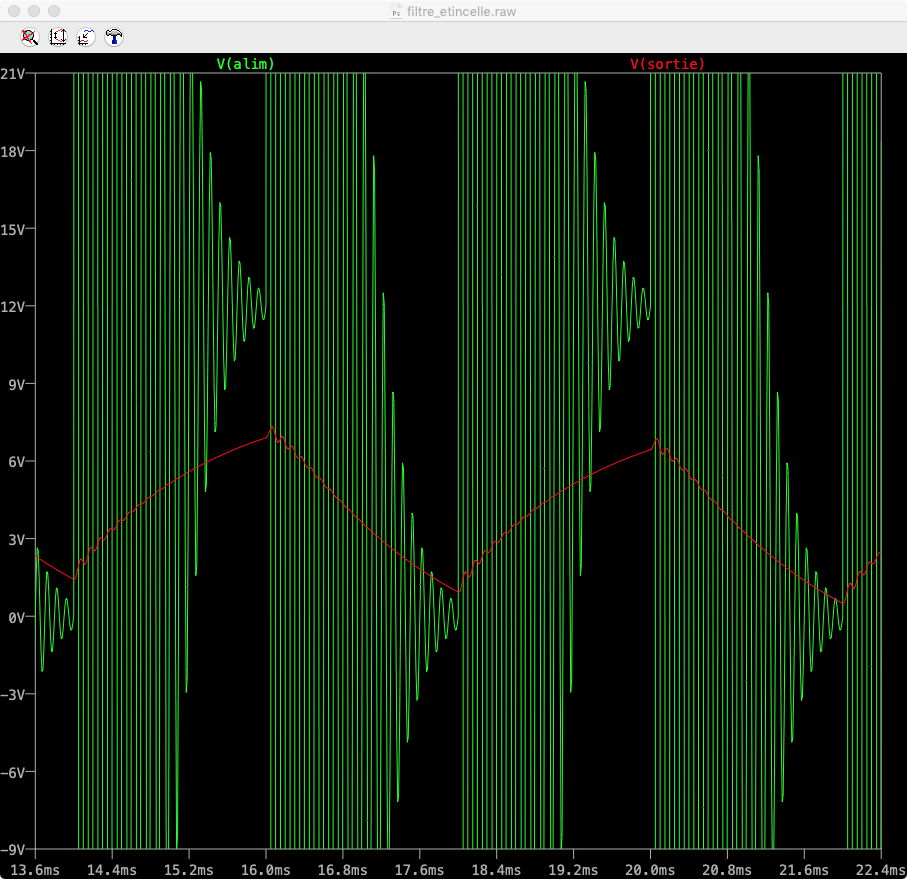The width and height of the screenshot is (907, 879).
Task: Select the green V(alim) trace label
Action: pyautogui.click(x=245, y=63)
